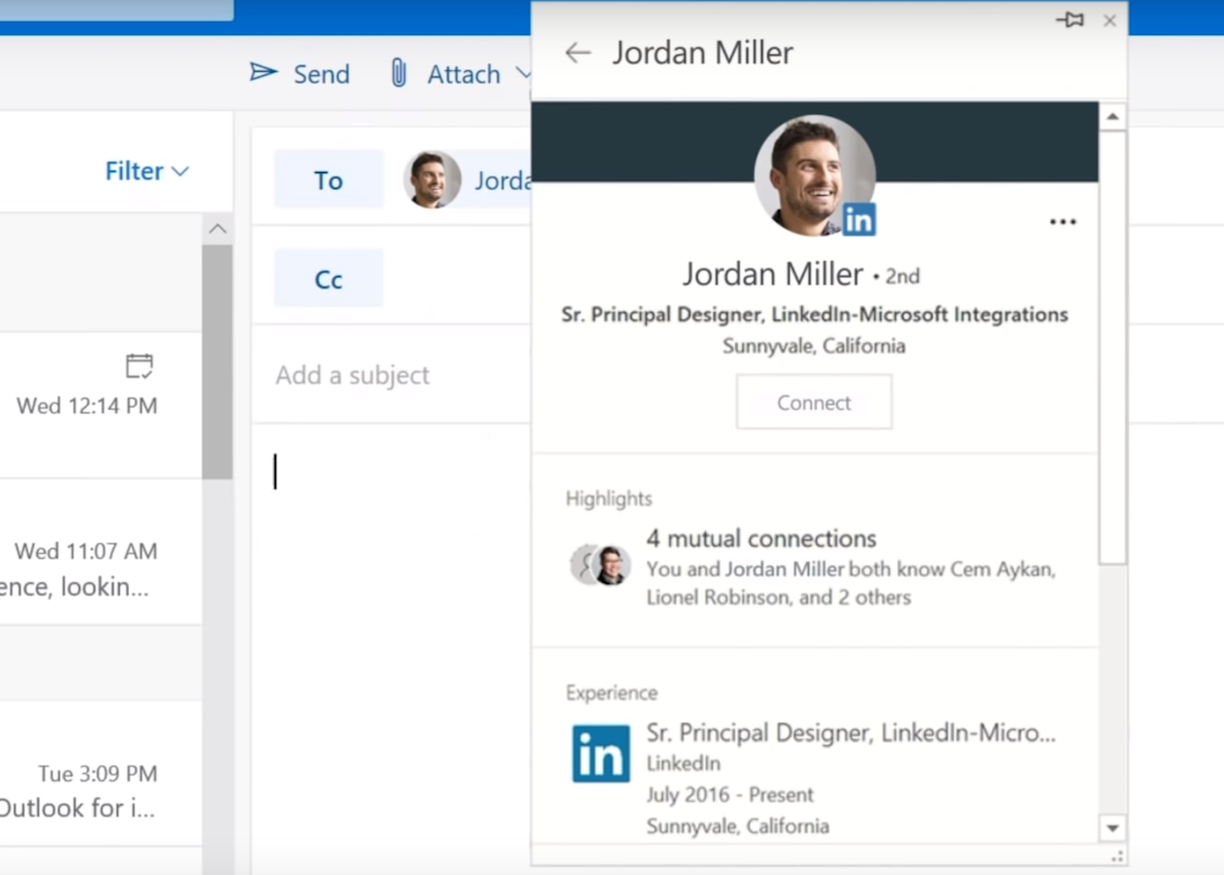This screenshot has height=875, width=1224.
Task: Click the Attach paperclip icon
Action: (x=398, y=73)
